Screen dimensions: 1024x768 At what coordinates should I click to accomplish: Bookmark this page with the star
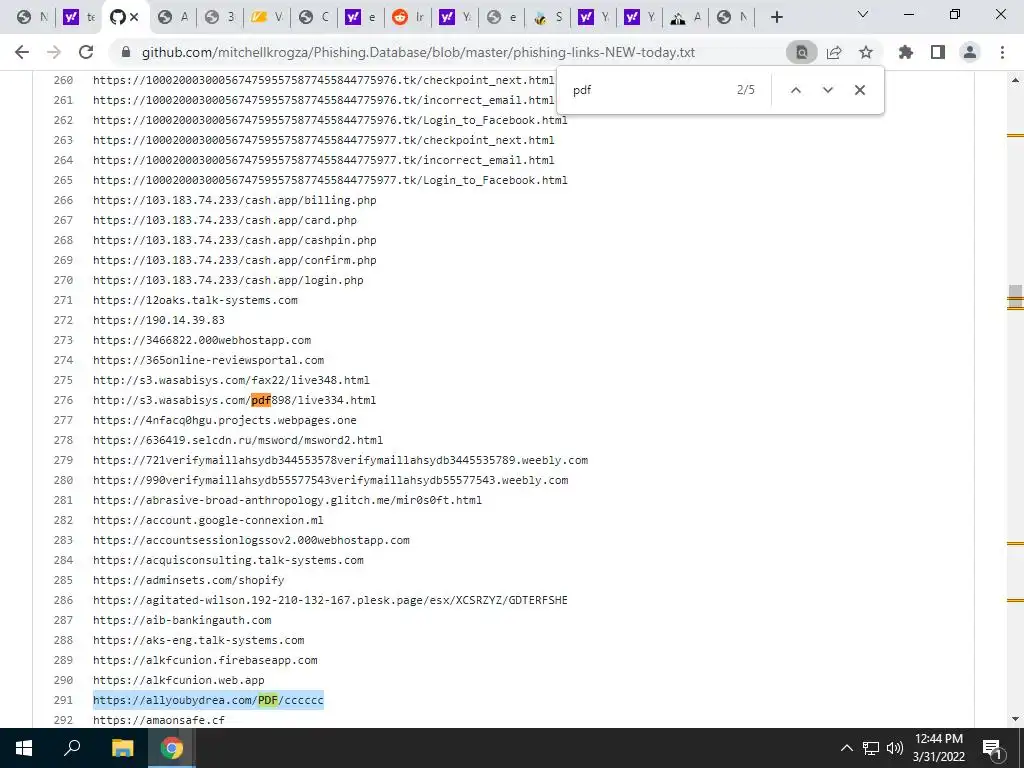pos(866,52)
